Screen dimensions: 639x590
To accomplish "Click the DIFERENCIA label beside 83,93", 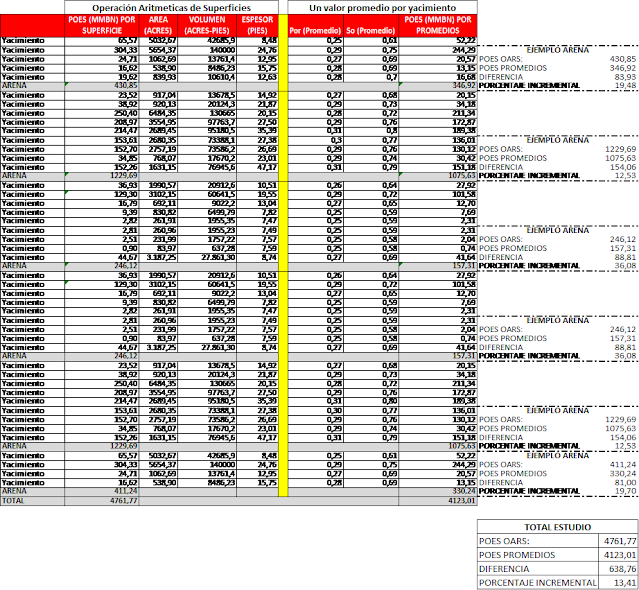I will (x=501, y=77).
